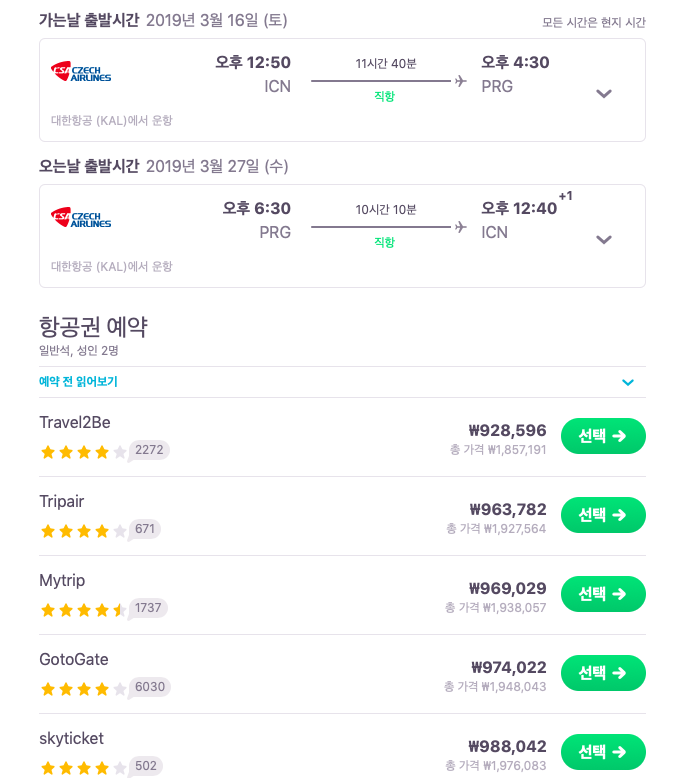This screenshot has height=778, width=684.
Task: Select the Tripair offer at ₩963,782
Action: click(603, 515)
